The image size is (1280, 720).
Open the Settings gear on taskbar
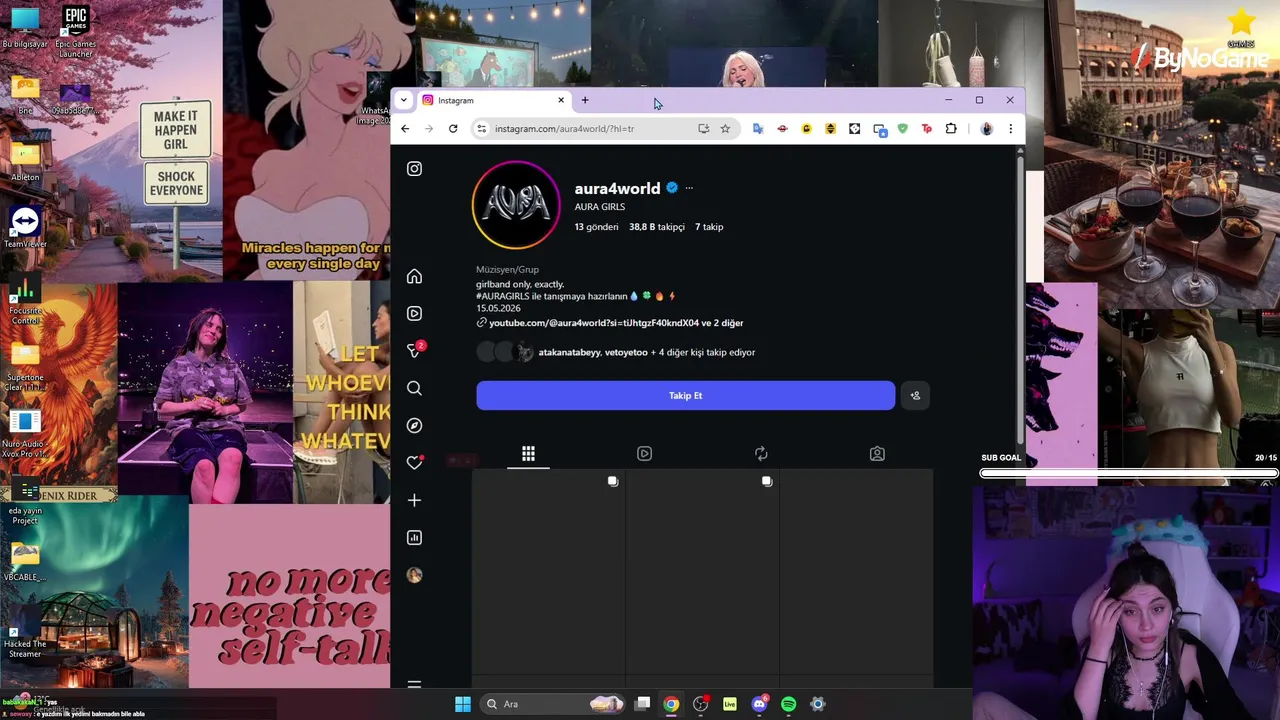tap(818, 704)
